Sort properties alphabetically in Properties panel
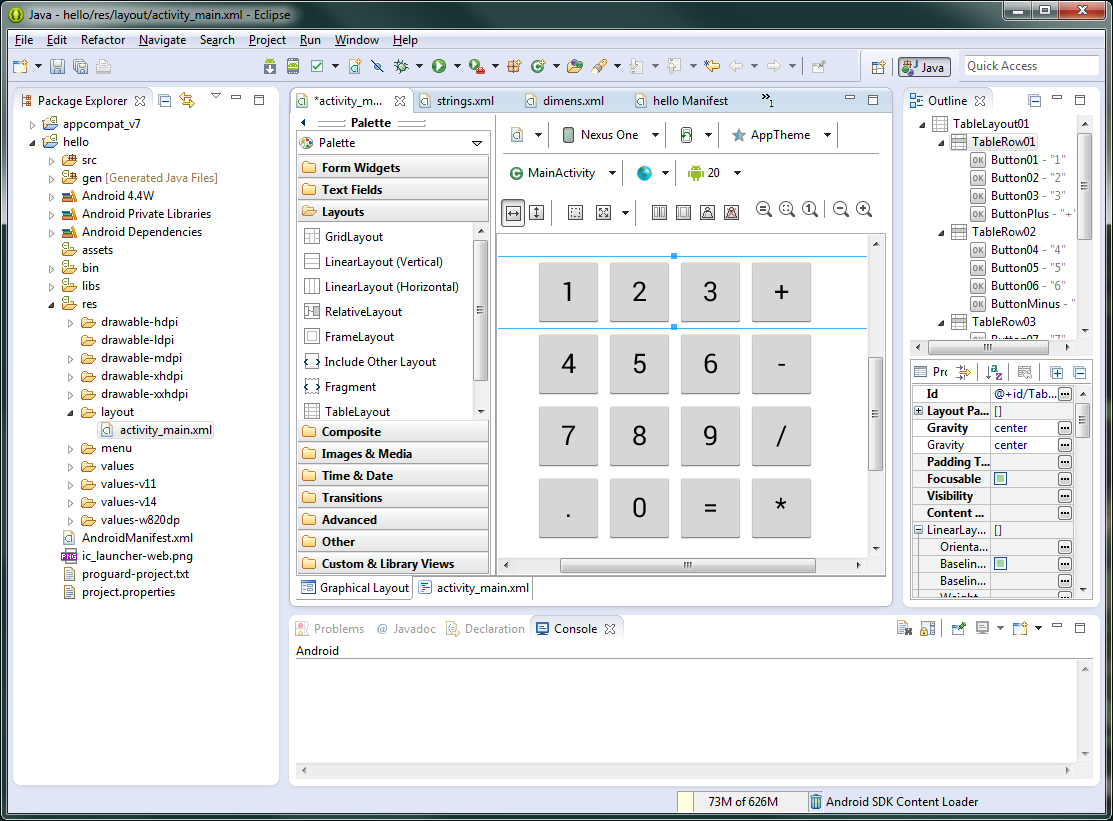 coord(994,372)
